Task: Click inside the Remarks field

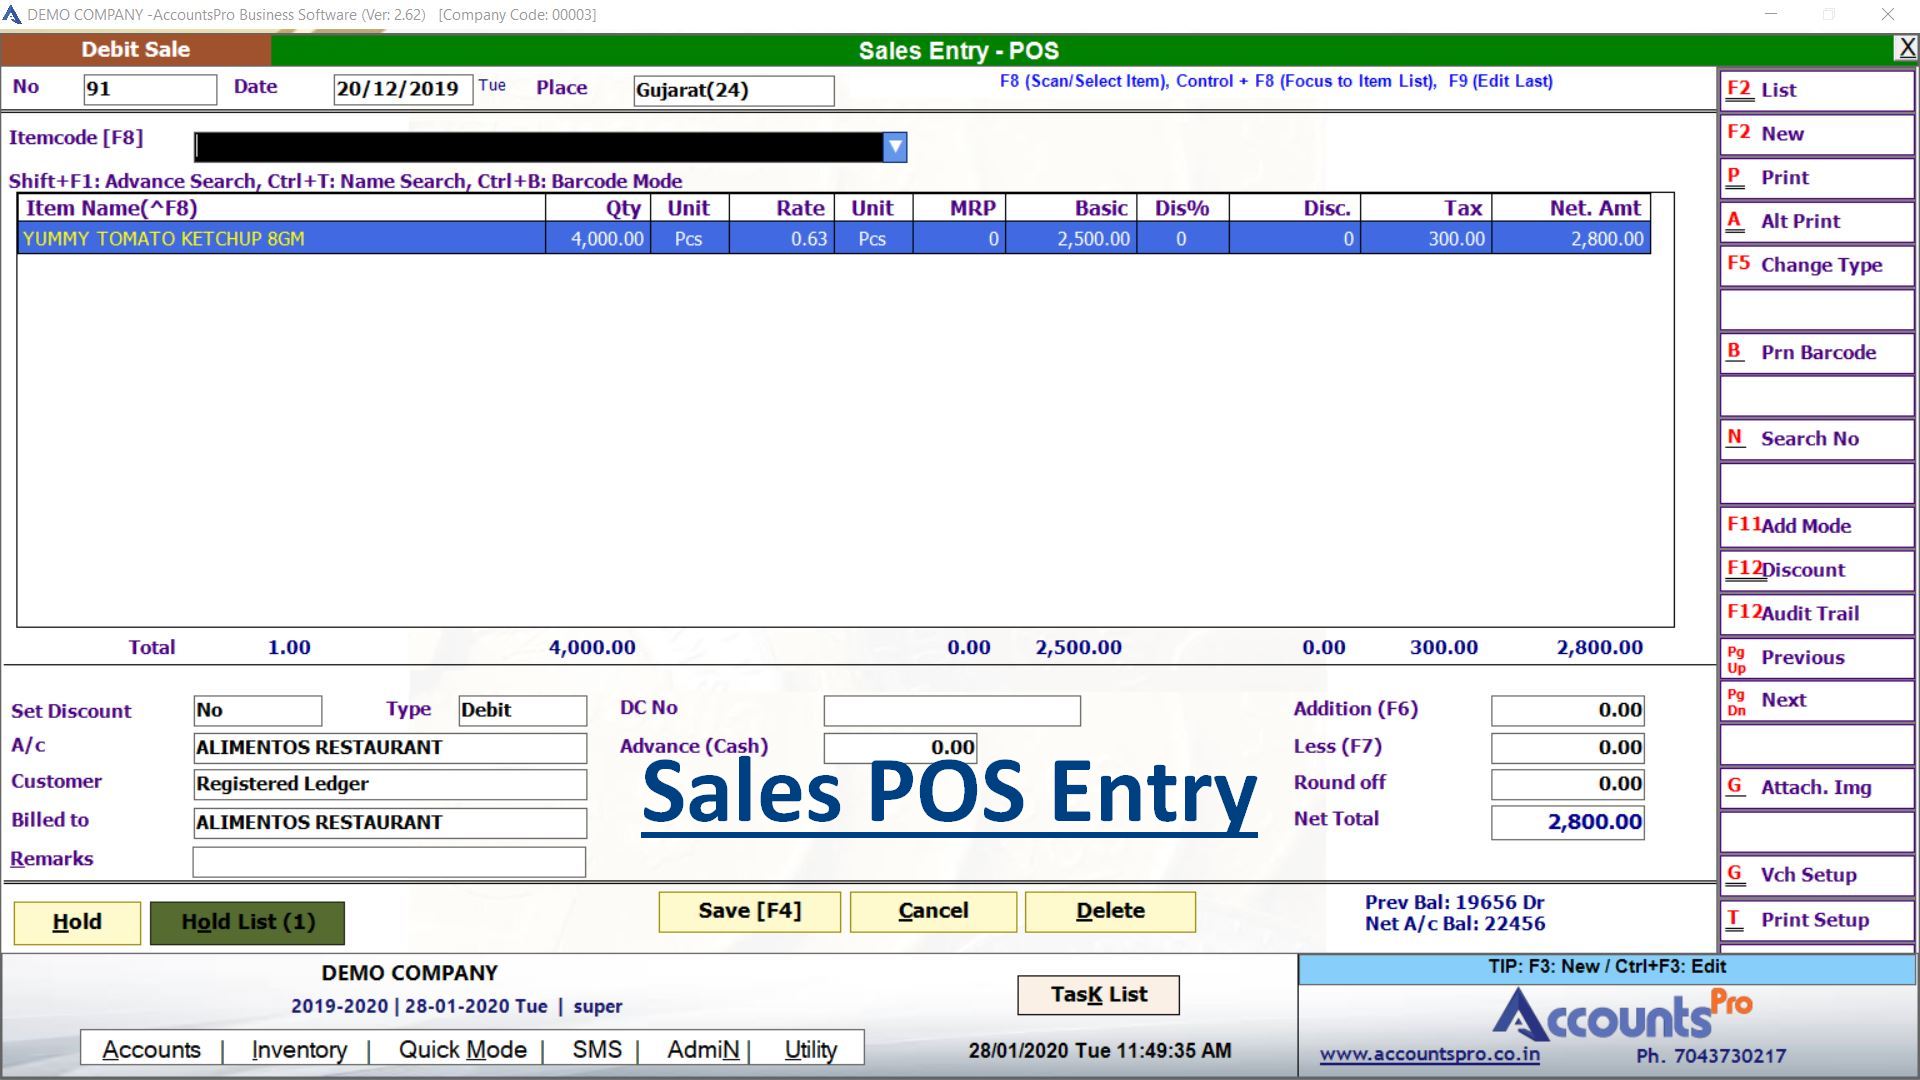Action: click(388, 861)
